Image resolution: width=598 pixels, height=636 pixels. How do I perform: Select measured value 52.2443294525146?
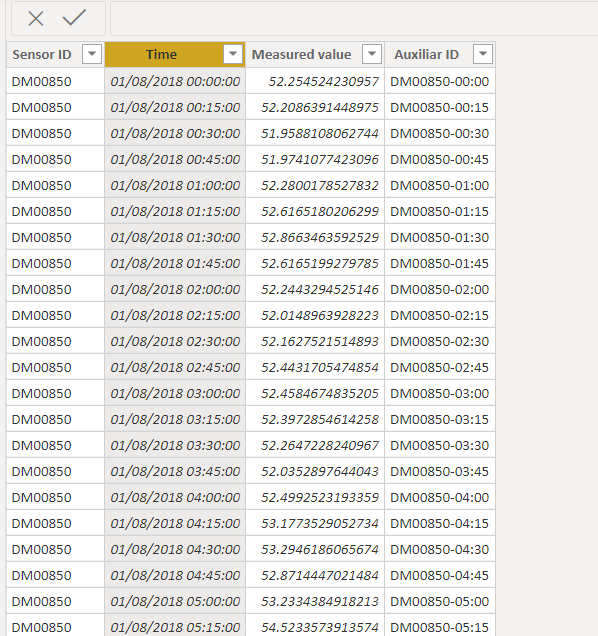click(x=315, y=289)
